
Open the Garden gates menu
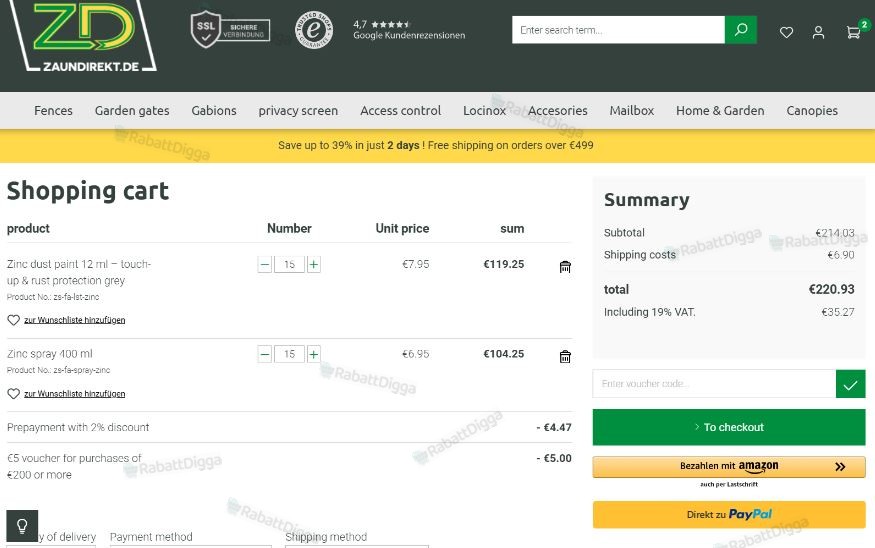point(132,110)
